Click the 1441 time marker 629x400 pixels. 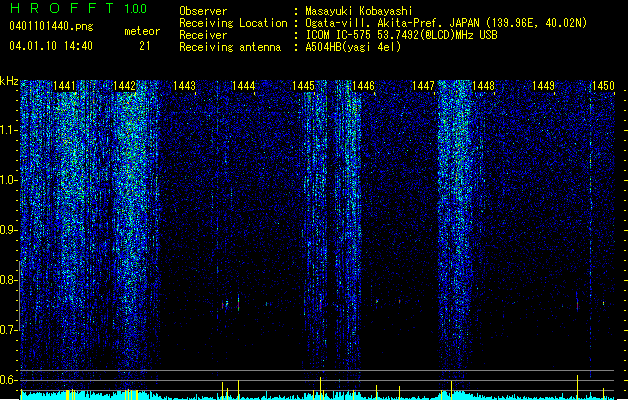click(64, 86)
